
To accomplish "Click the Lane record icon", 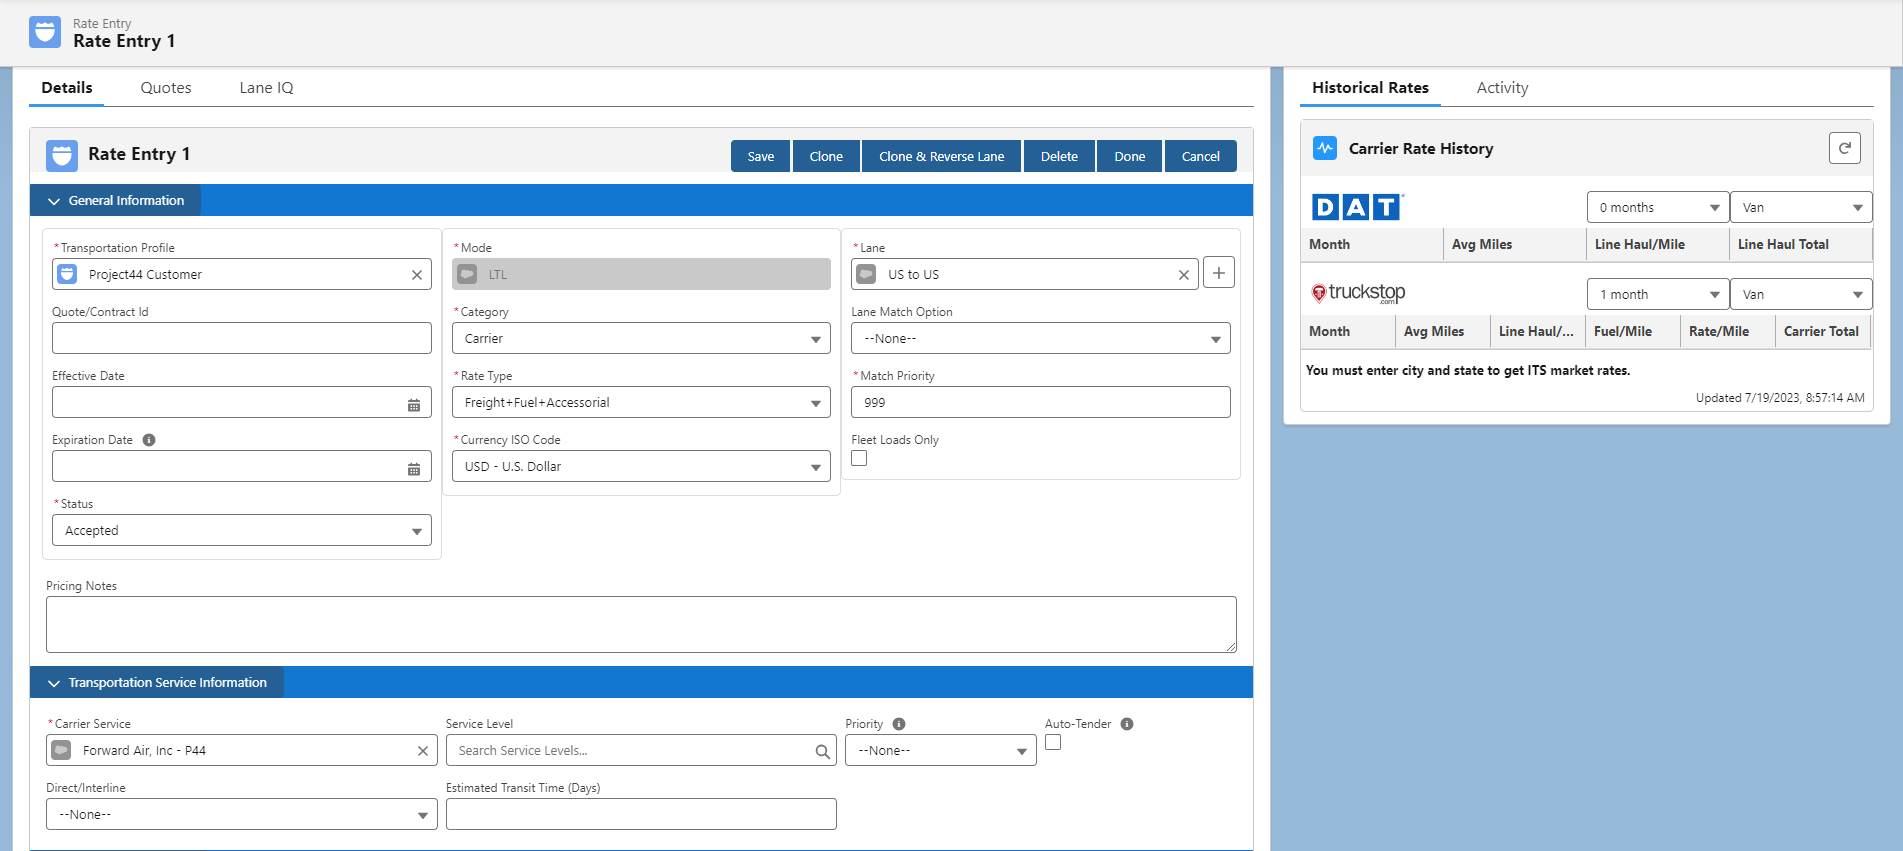I will pos(867,274).
